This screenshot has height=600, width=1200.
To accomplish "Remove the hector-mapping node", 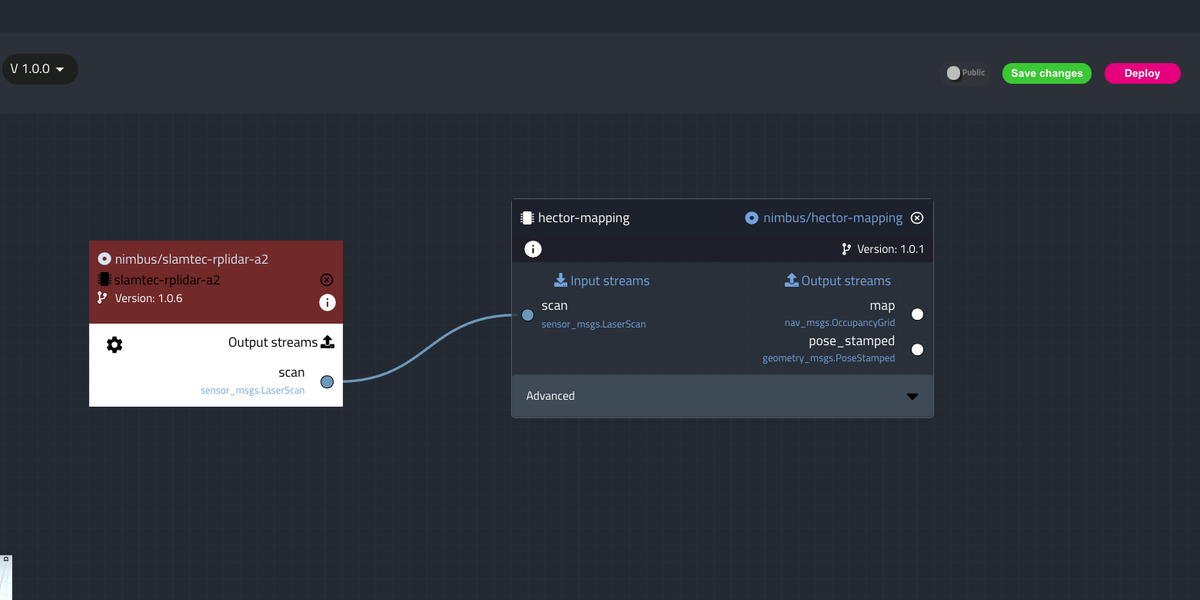I will point(917,217).
